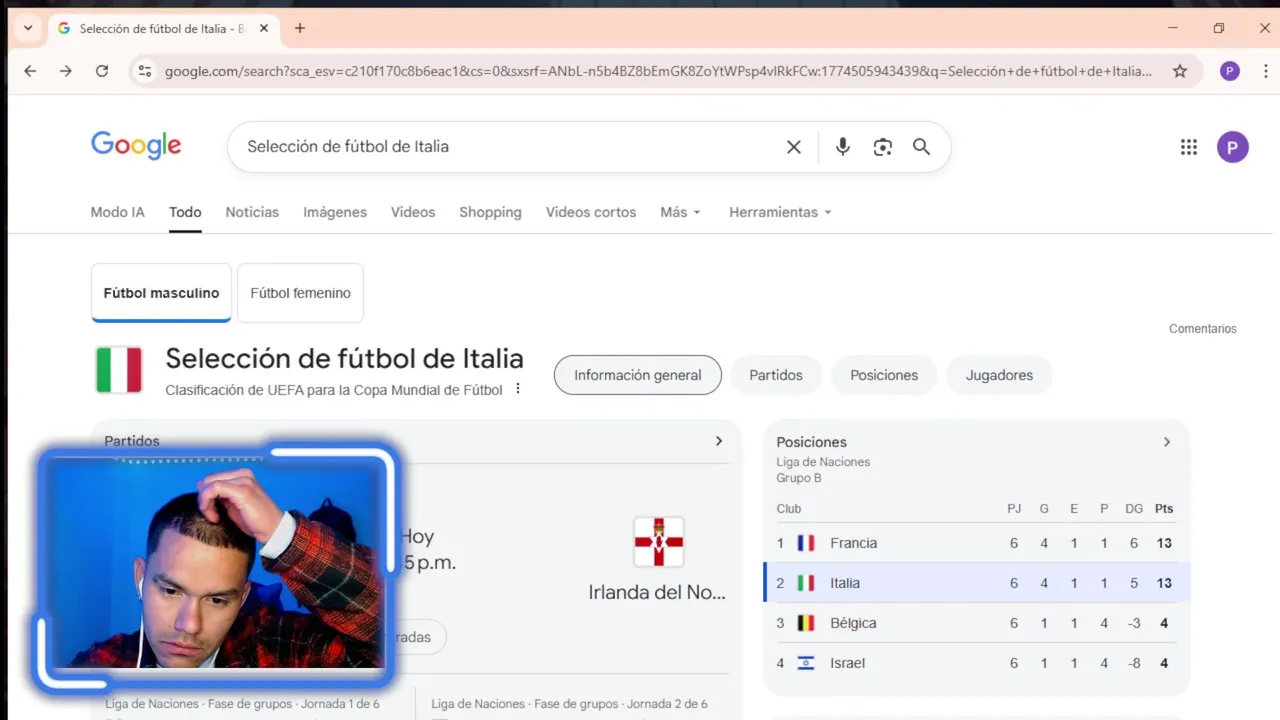This screenshot has width=1280, height=720.
Task: Click the Italy flag image
Action: coord(119,370)
